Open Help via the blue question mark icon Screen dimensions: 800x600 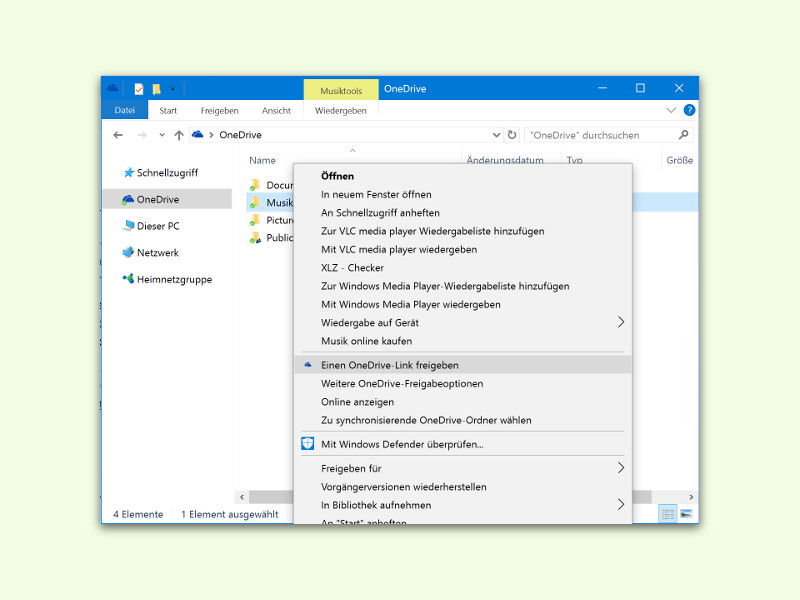[x=689, y=110]
